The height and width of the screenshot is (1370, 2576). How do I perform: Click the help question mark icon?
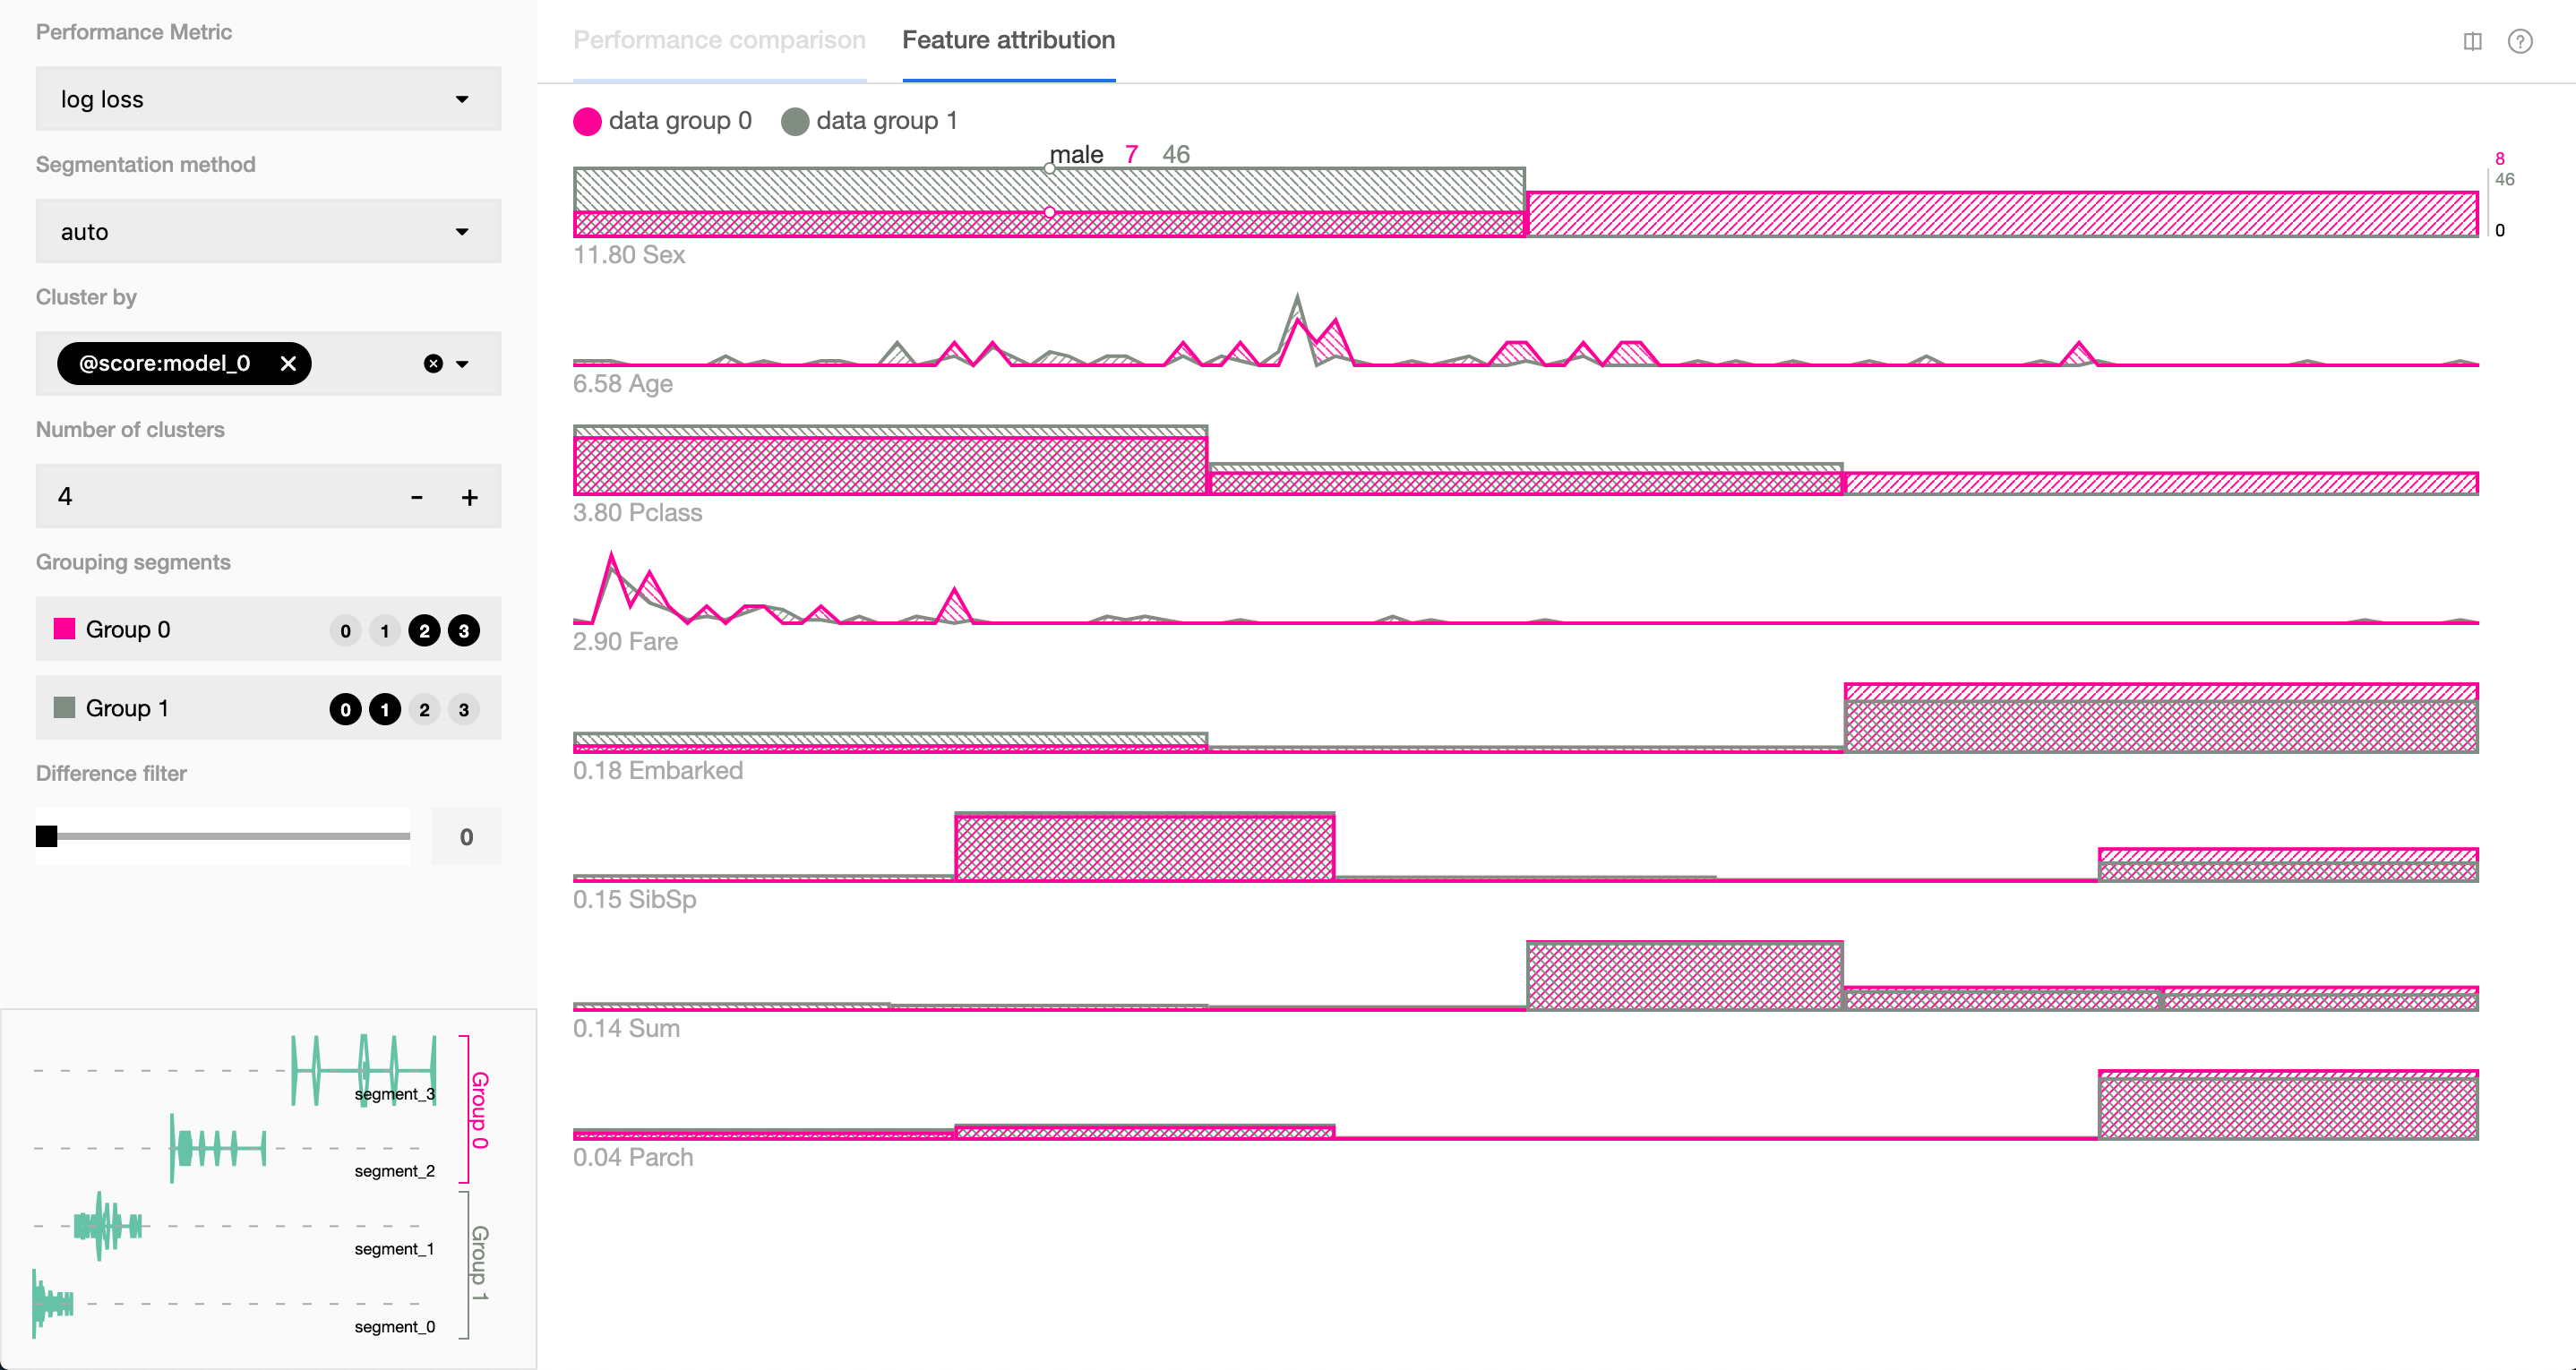coord(2519,41)
